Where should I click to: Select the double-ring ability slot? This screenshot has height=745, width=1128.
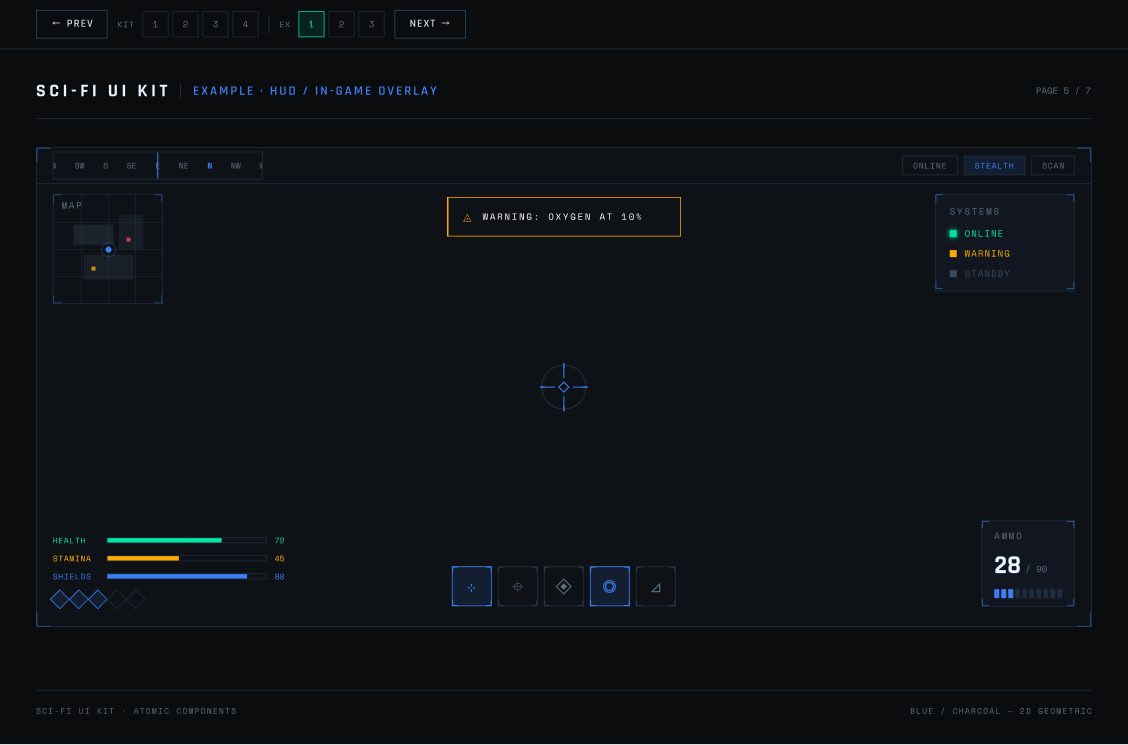pyautogui.click(x=610, y=586)
